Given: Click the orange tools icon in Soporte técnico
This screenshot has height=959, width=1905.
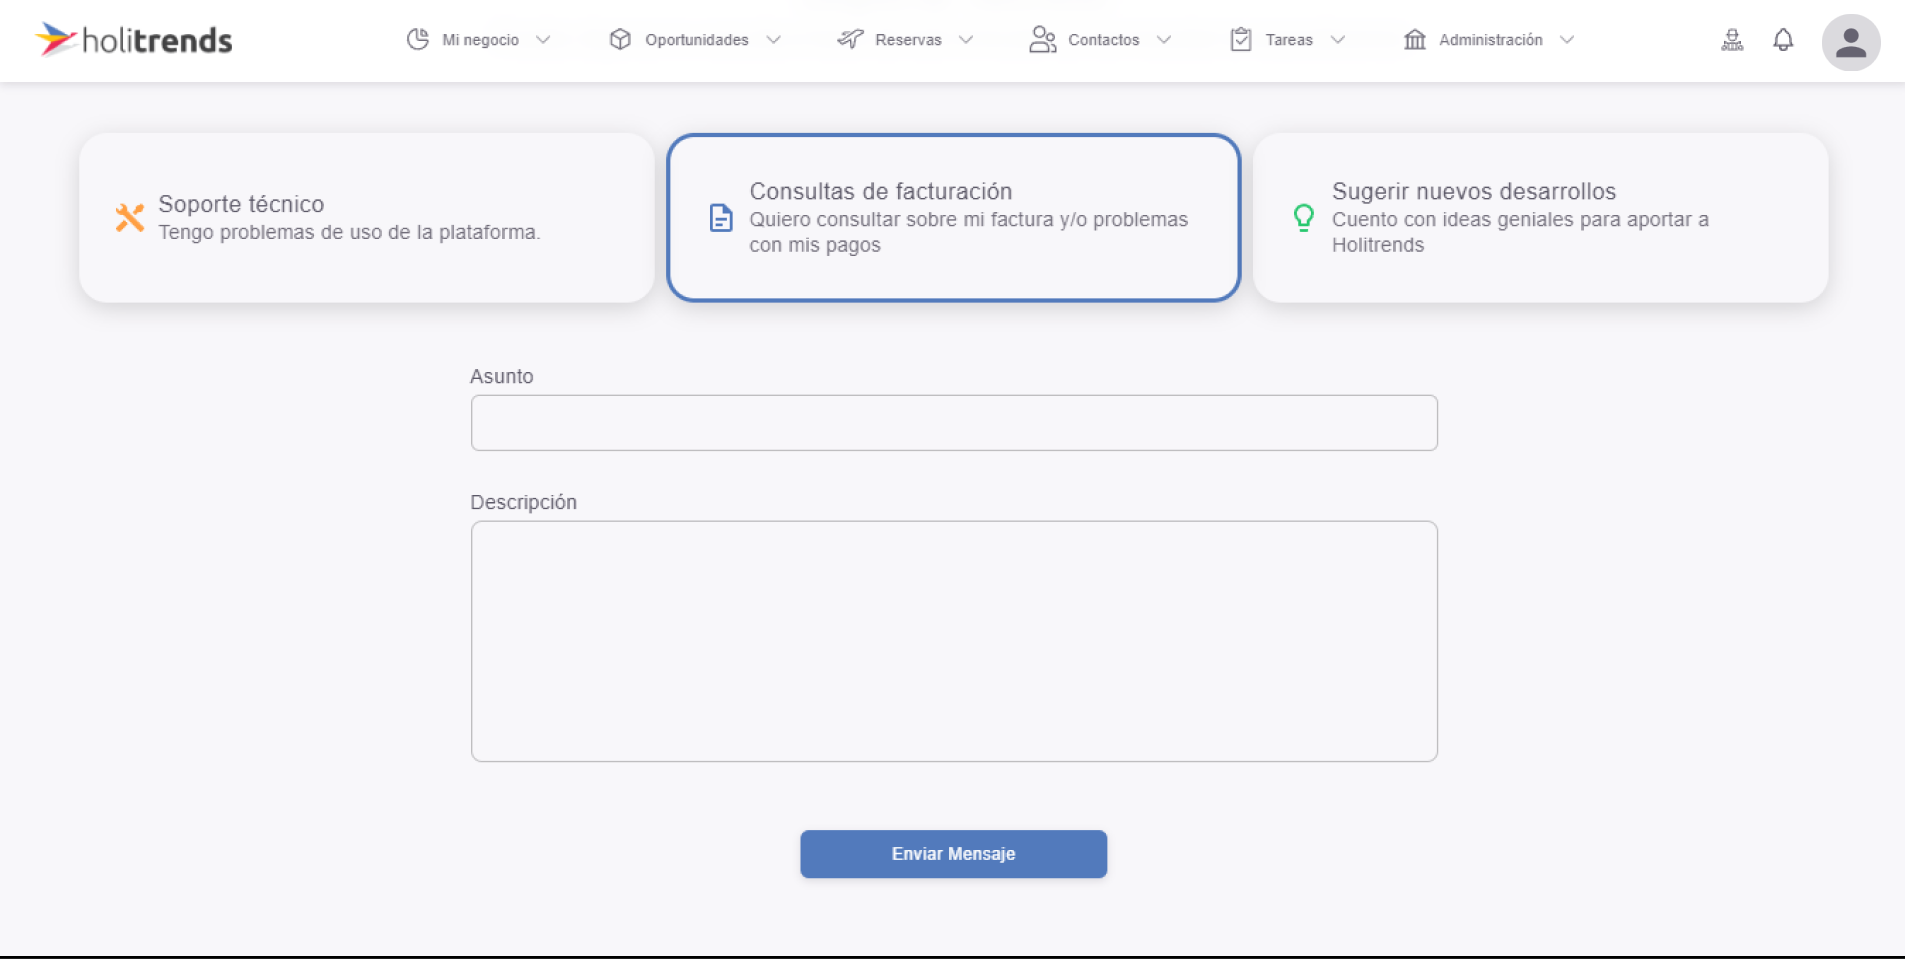Looking at the screenshot, I should 130,217.
